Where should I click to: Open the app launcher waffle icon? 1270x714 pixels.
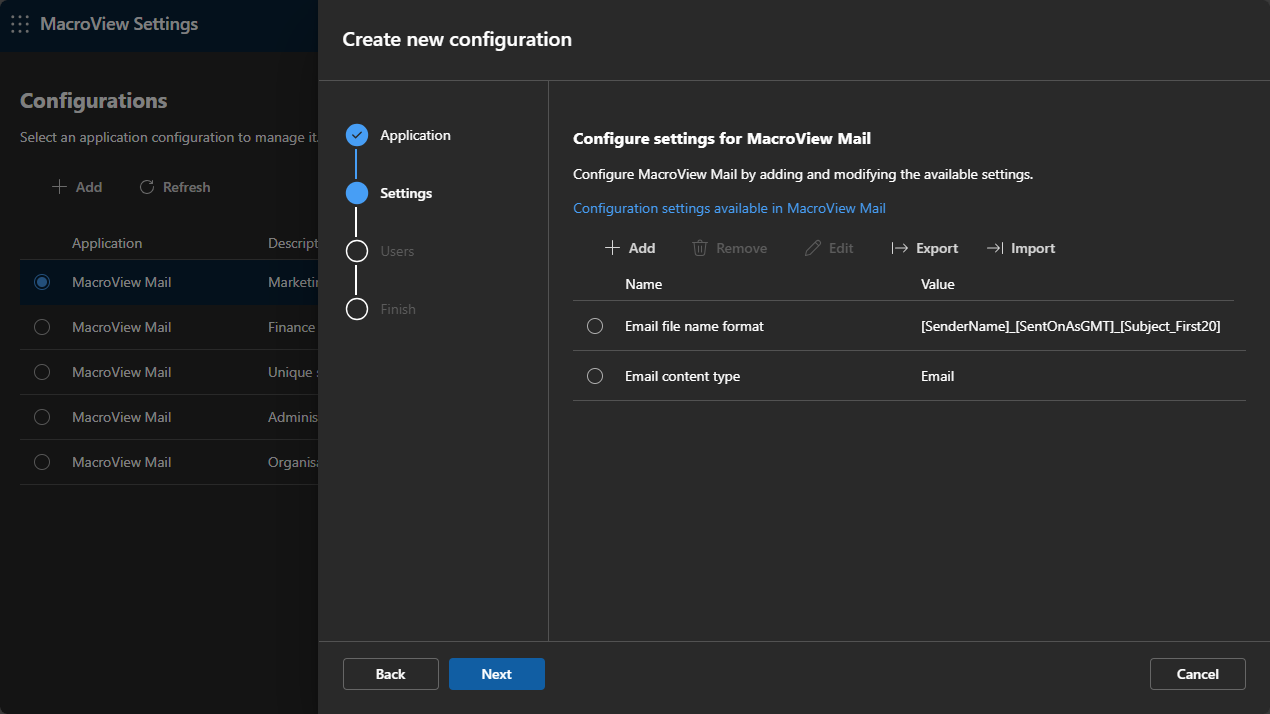pos(20,24)
